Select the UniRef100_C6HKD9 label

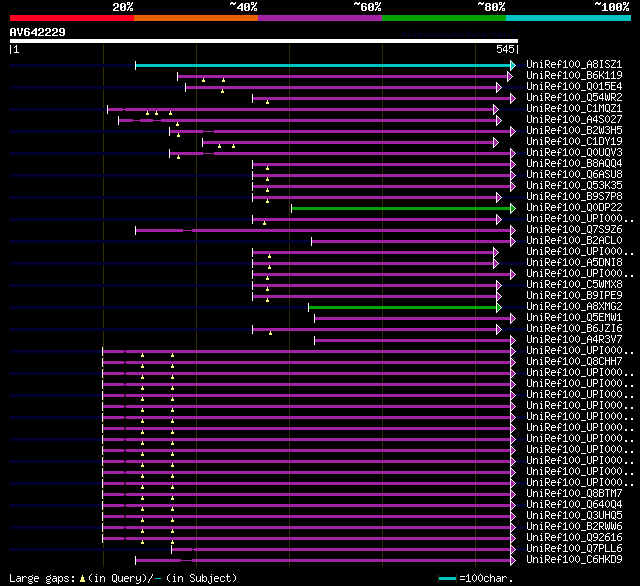(574, 560)
